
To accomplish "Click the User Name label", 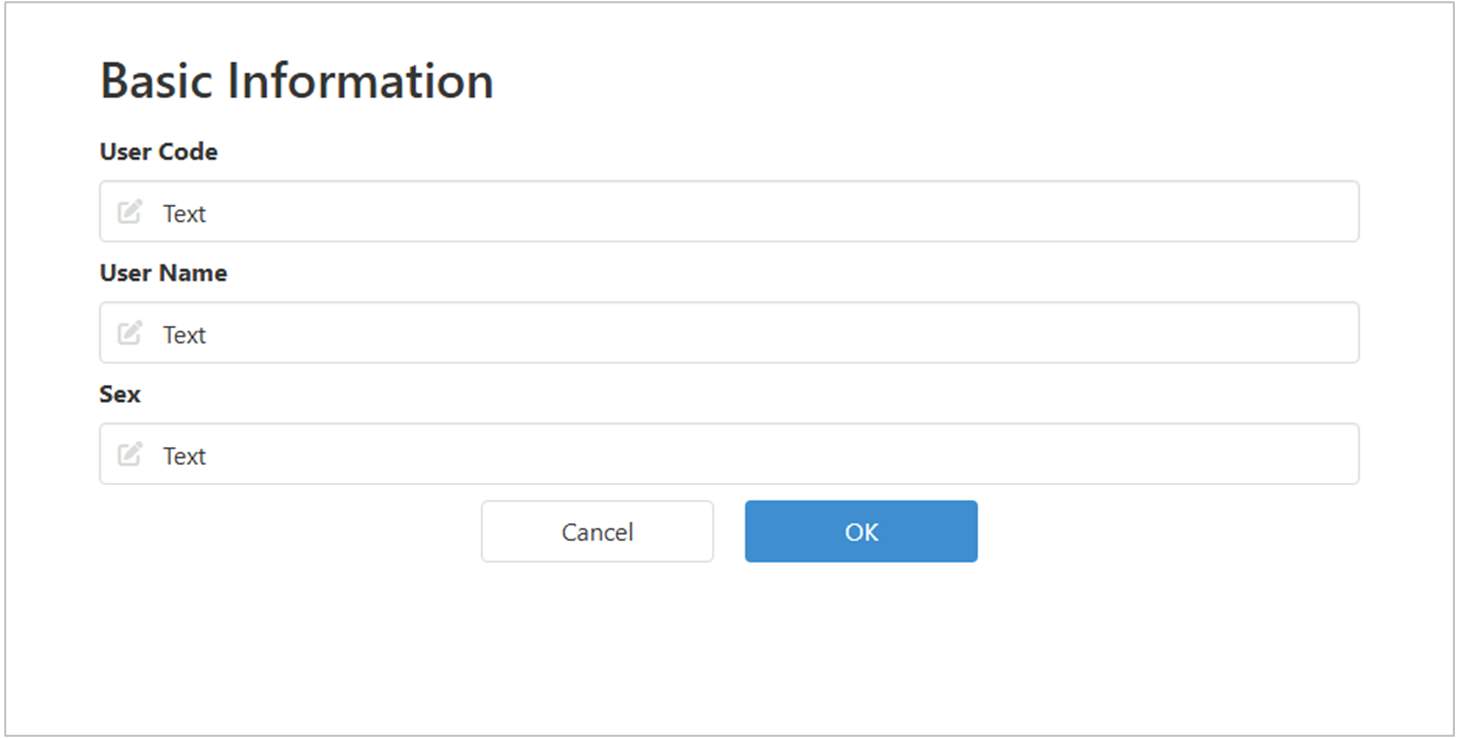I will click(163, 273).
